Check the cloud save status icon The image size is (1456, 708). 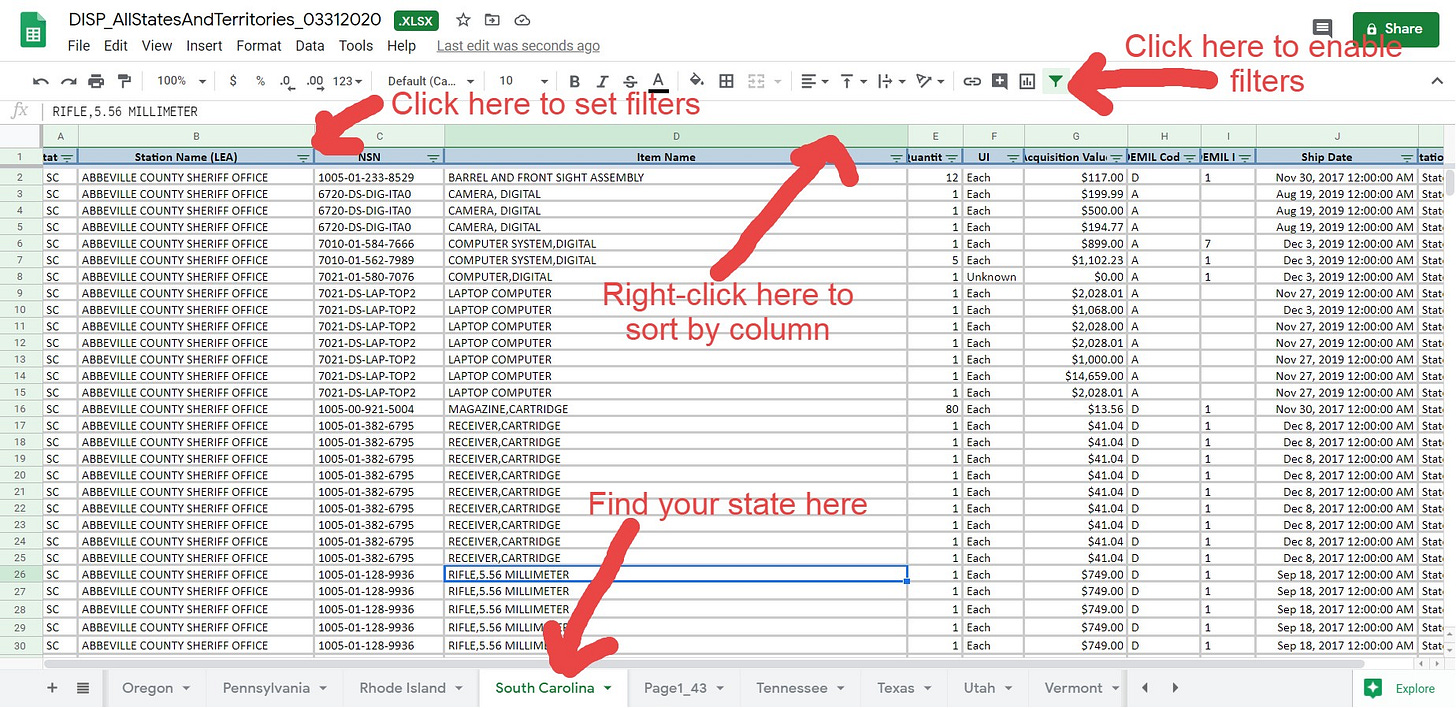pyautogui.click(x=521, y=20)
